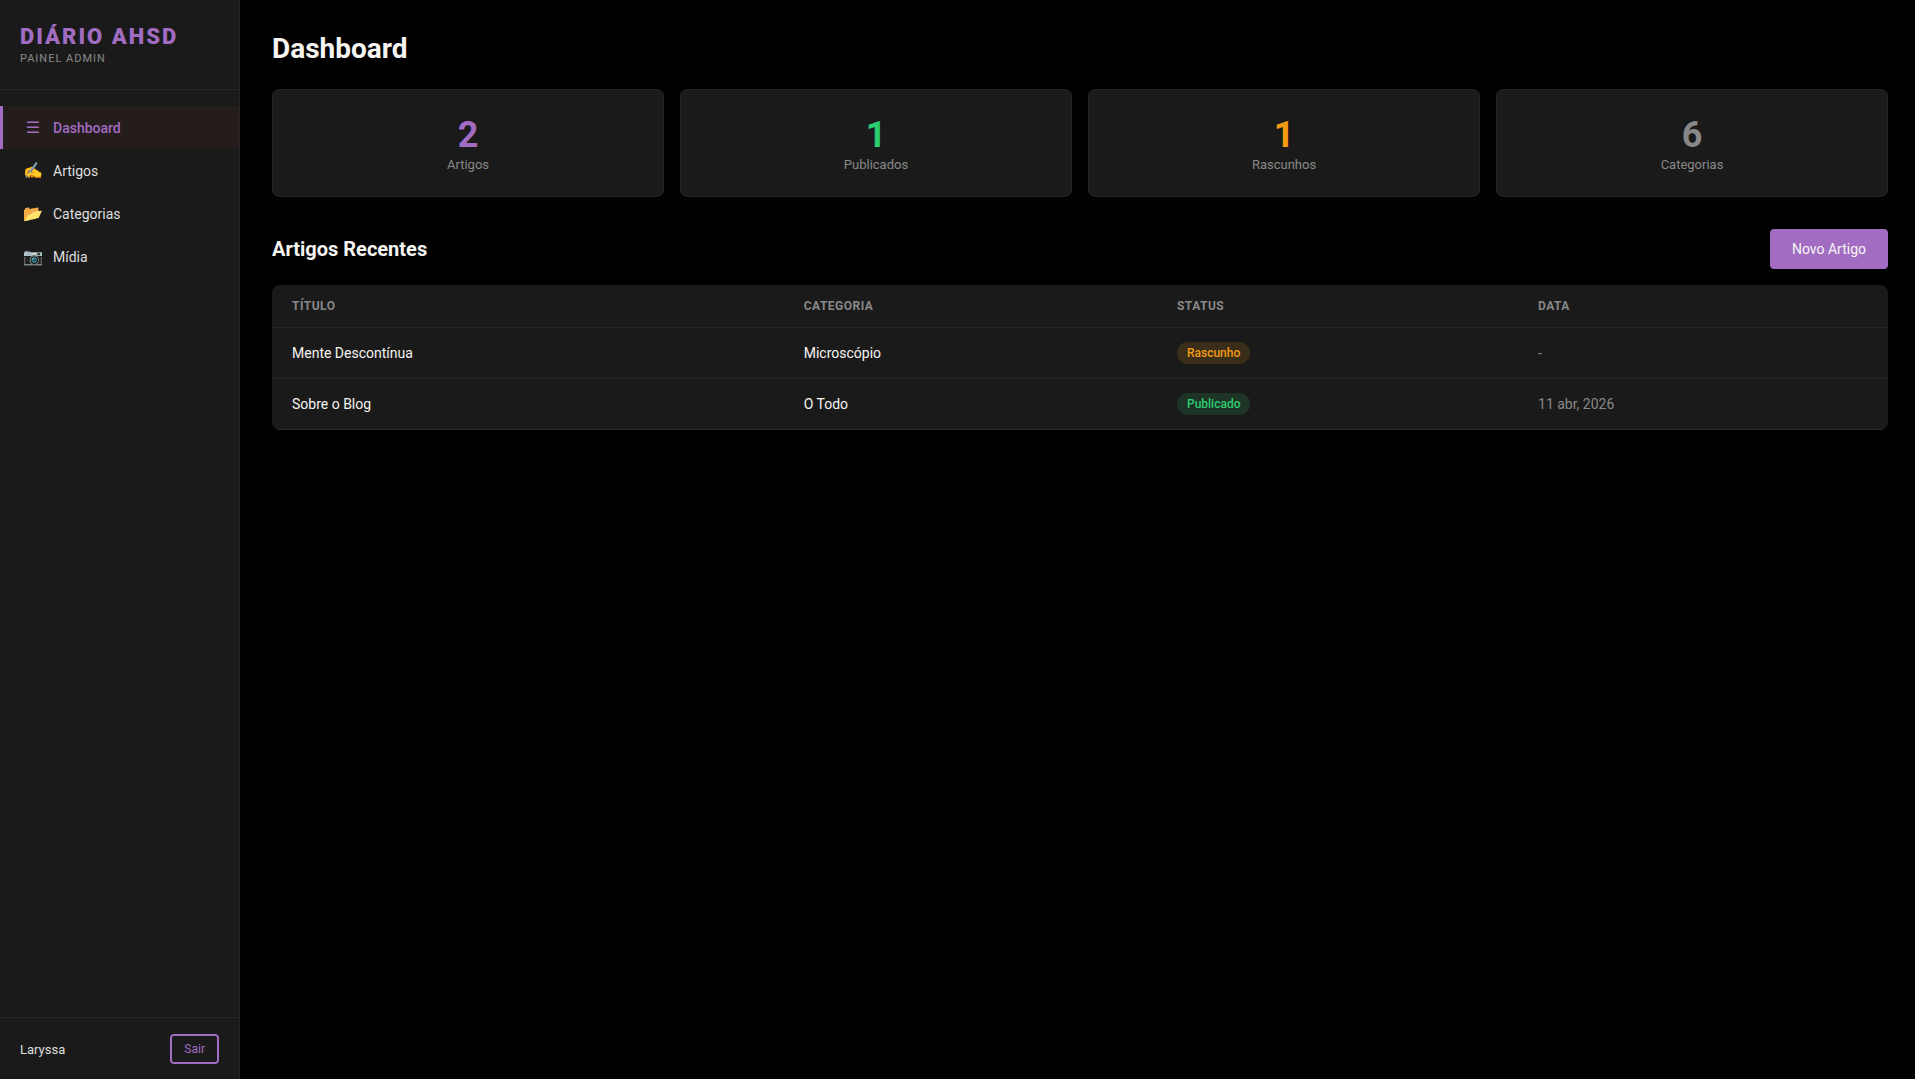Click the Artigos writing hand icon
The height and width of the screenshot is (1079, 1915).
coord(33,171)
